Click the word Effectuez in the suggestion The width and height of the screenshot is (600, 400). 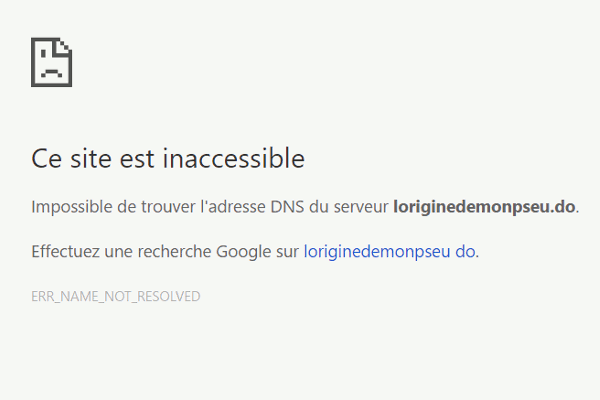[65, 252]
